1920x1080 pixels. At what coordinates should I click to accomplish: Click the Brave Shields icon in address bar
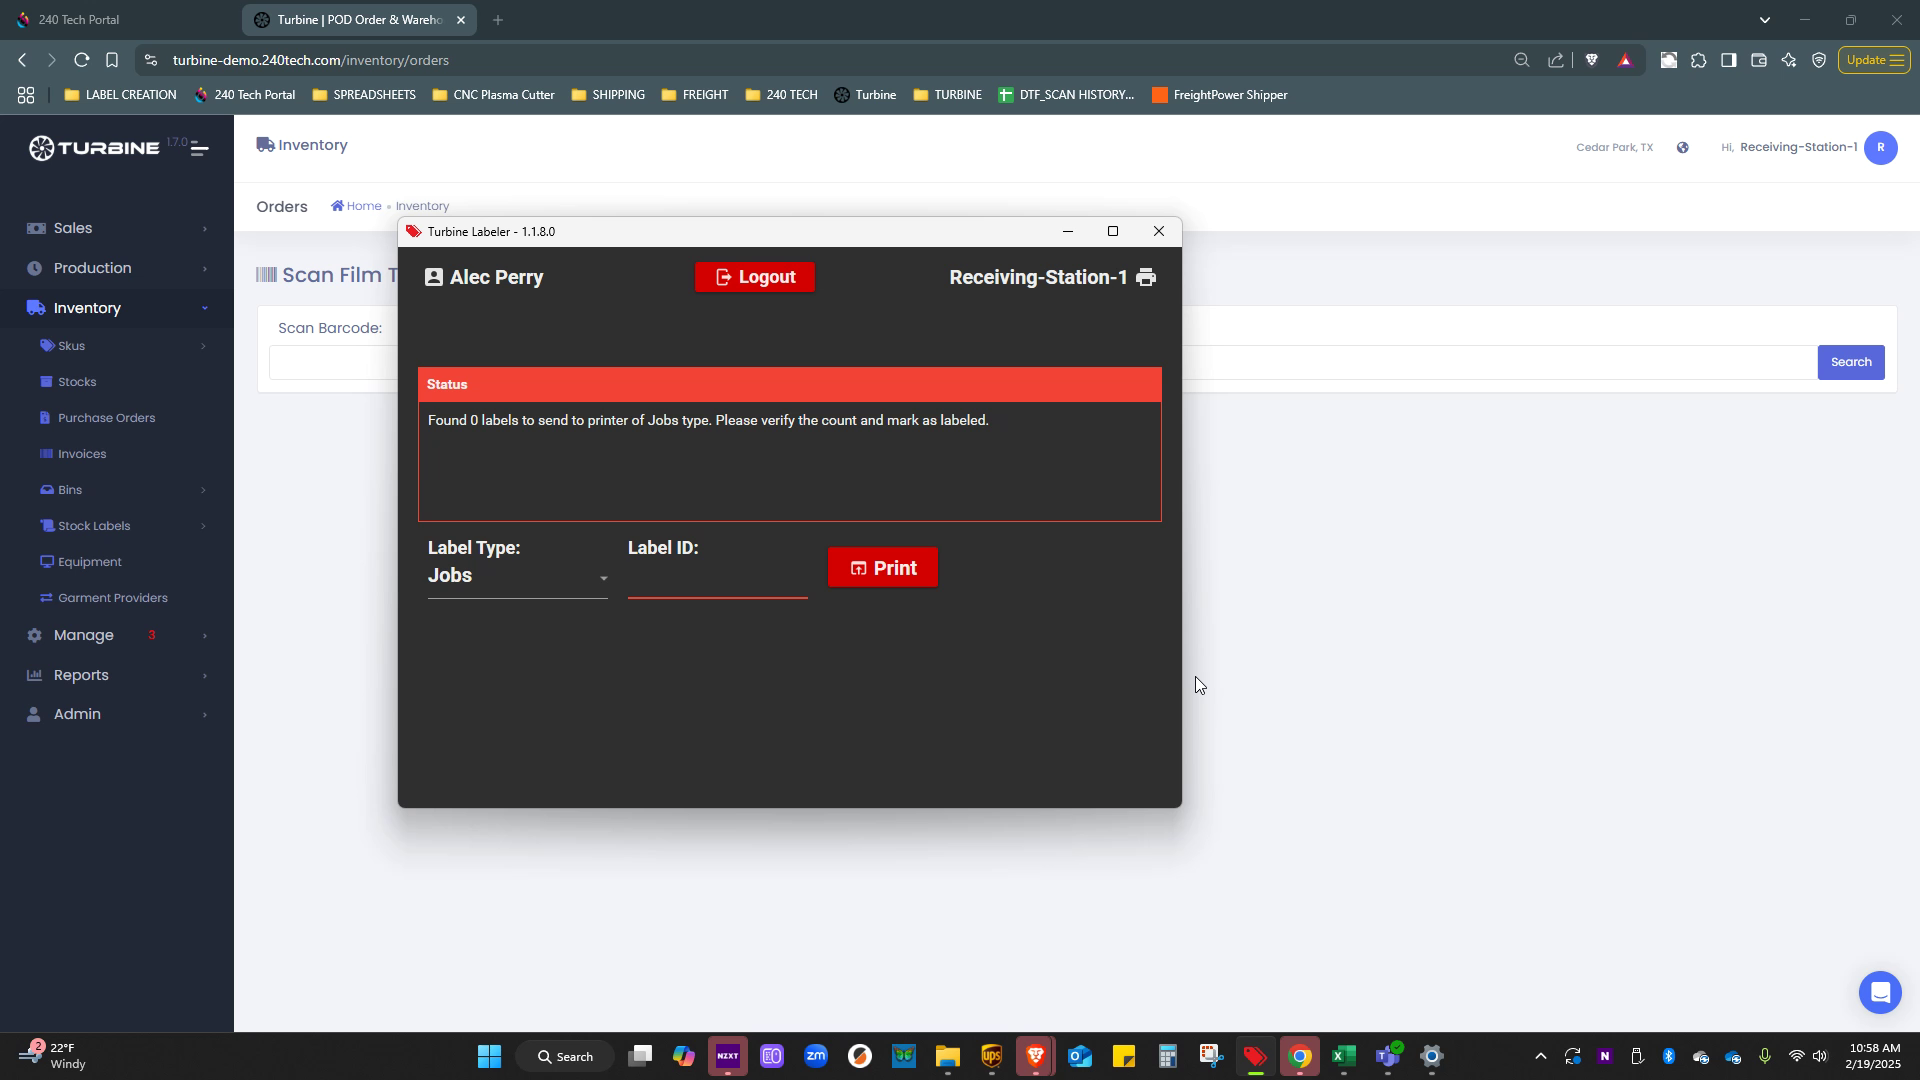point(1592,60)
